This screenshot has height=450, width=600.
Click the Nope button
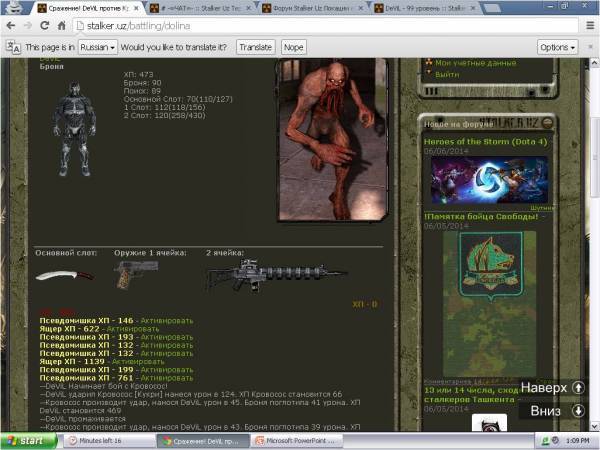293,47
